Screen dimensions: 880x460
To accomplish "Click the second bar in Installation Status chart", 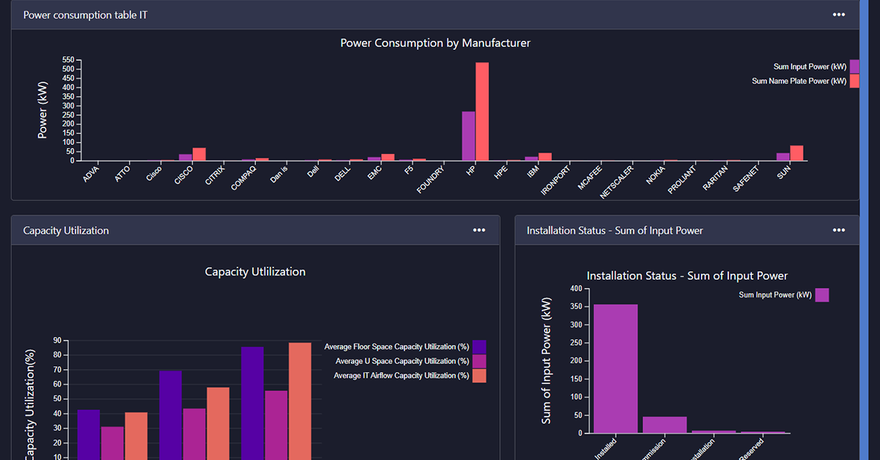I will click(664, 425).
